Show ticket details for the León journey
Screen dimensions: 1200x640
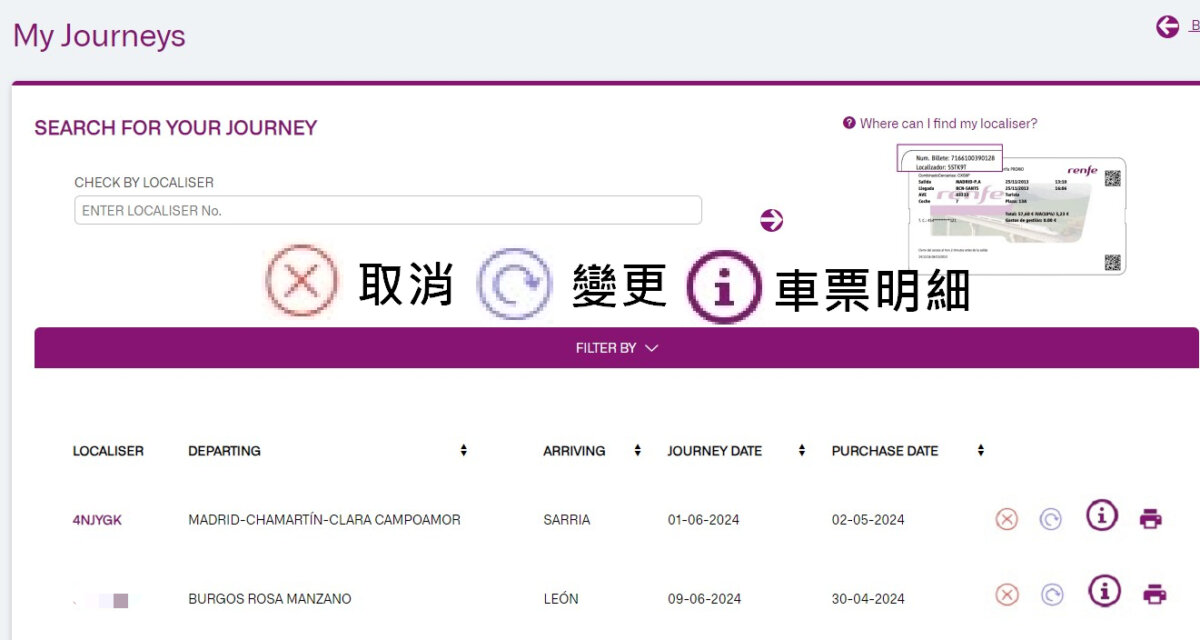pyautogui.click(x=1104, y=590)
